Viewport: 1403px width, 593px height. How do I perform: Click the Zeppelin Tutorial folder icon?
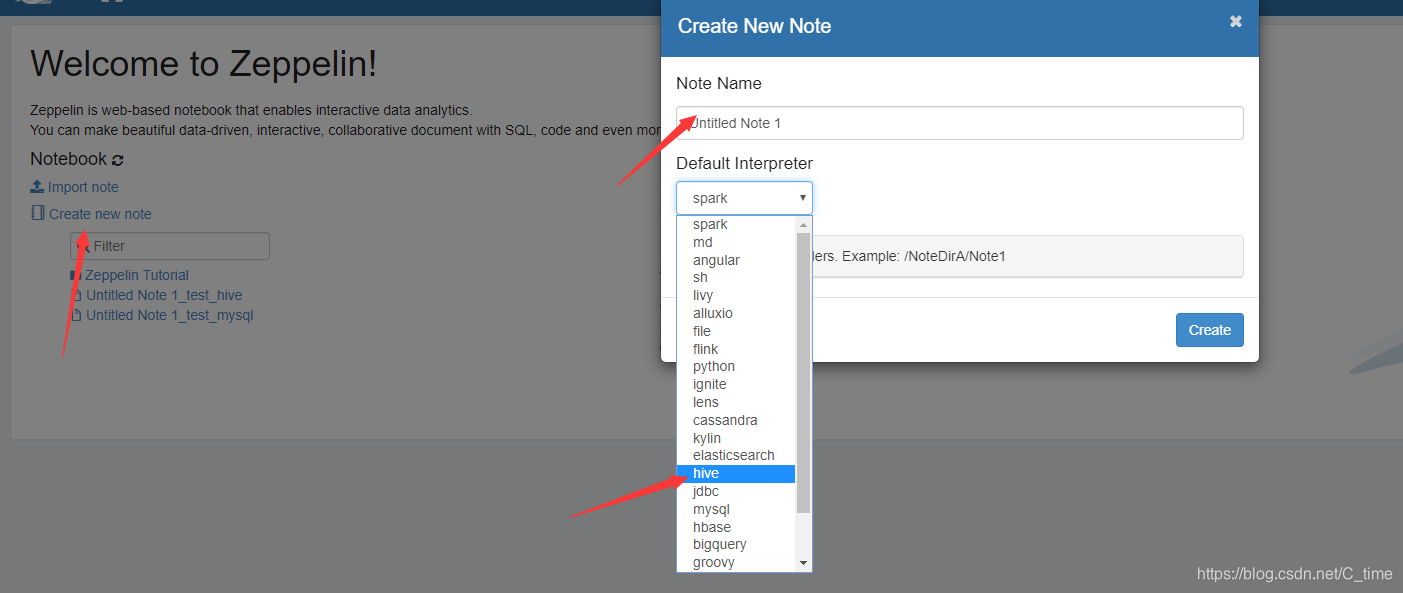click(76, 275)
